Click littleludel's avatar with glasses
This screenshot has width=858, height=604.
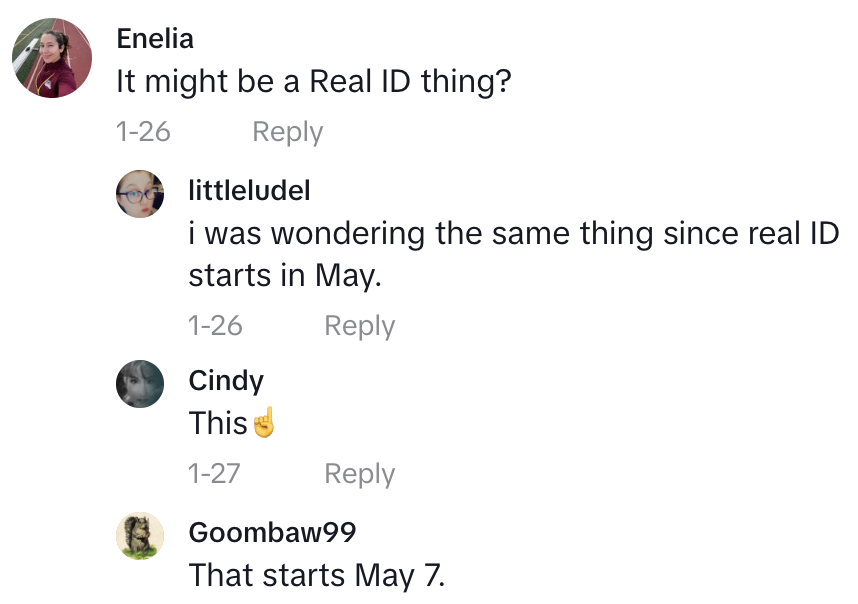tap(140, 194)
